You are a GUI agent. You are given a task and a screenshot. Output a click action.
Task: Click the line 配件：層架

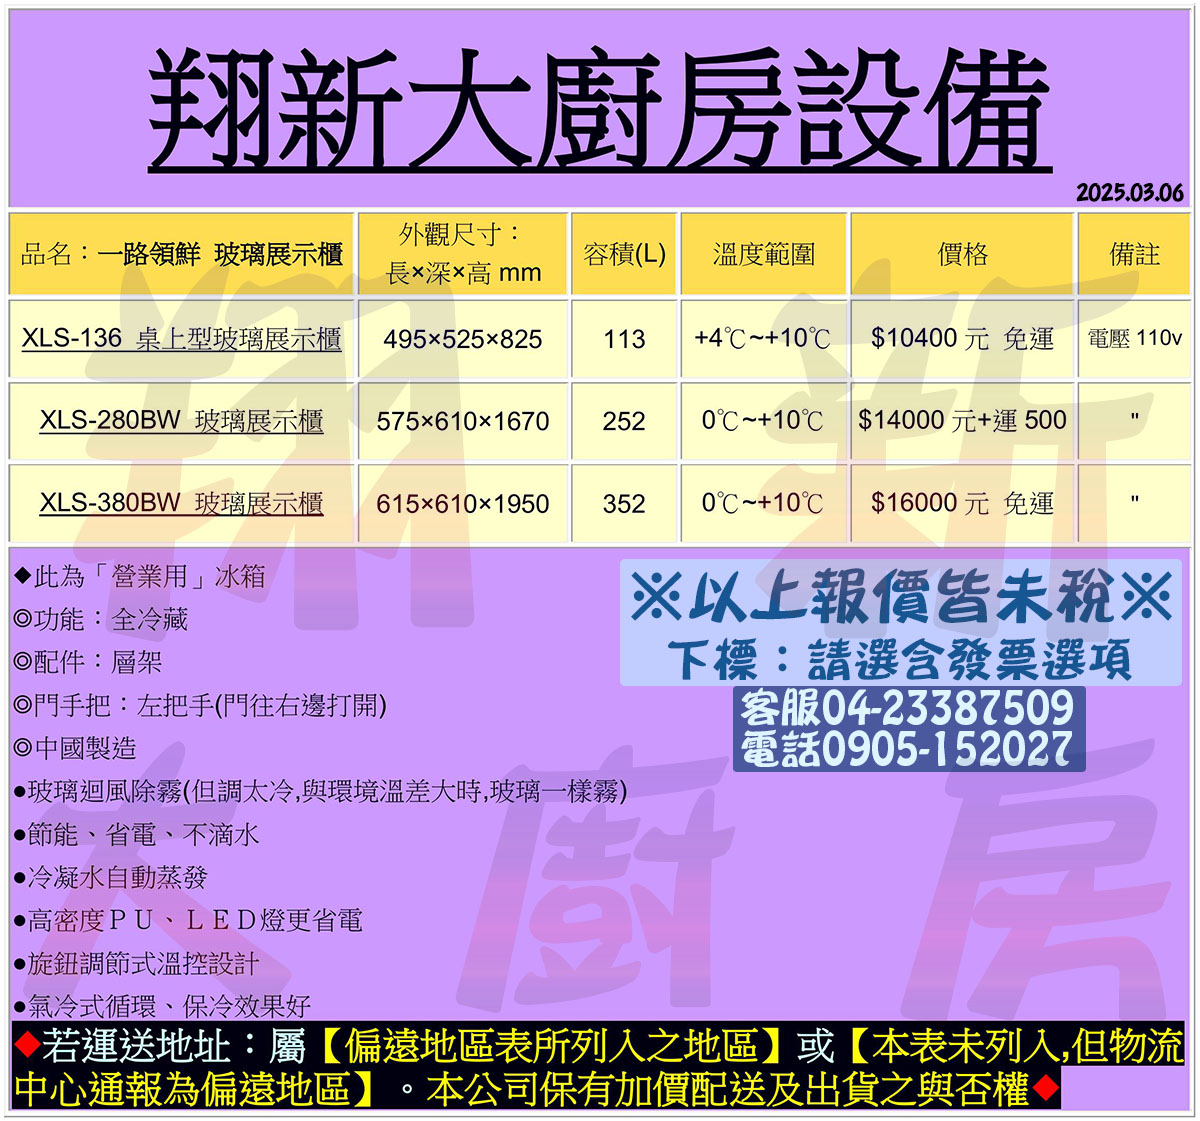click(88, 662)
